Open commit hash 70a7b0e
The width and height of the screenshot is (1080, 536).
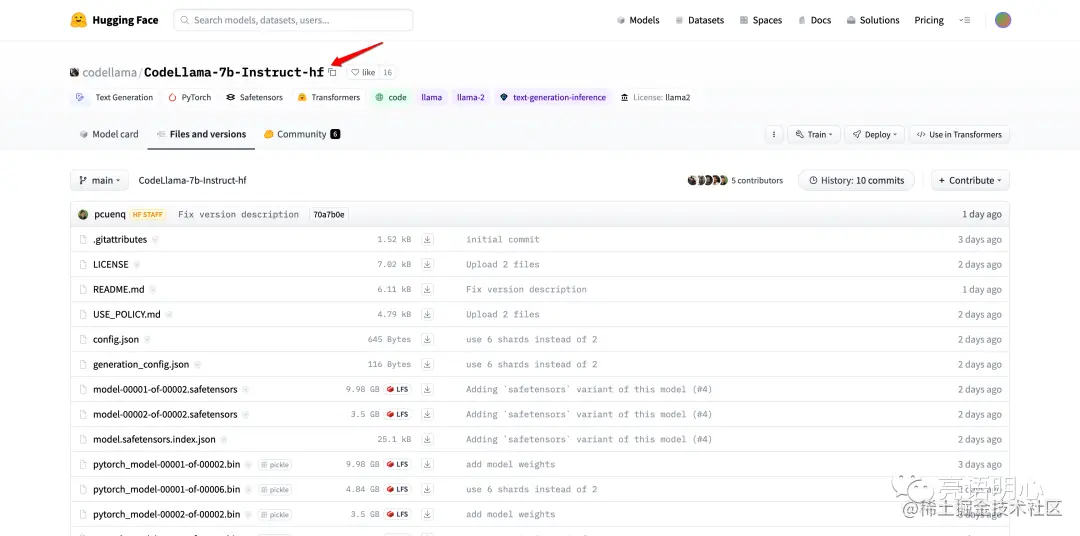tap(329, 214)
